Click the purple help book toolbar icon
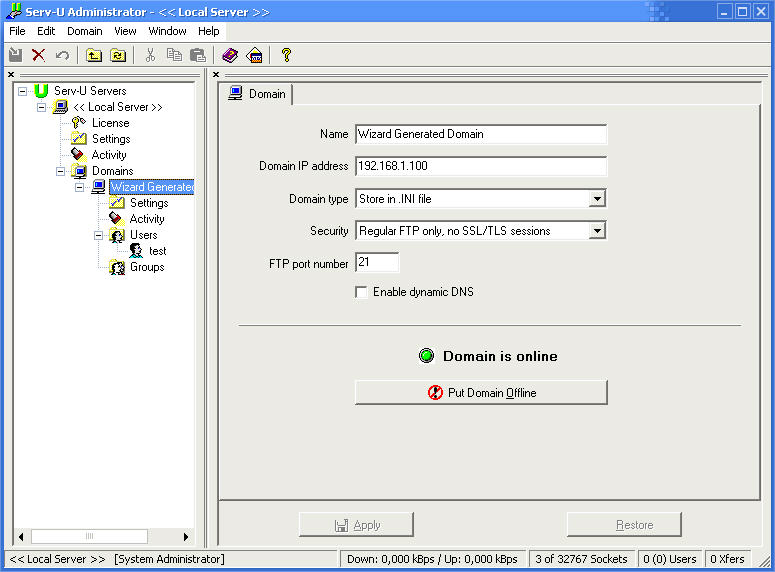 230,55
